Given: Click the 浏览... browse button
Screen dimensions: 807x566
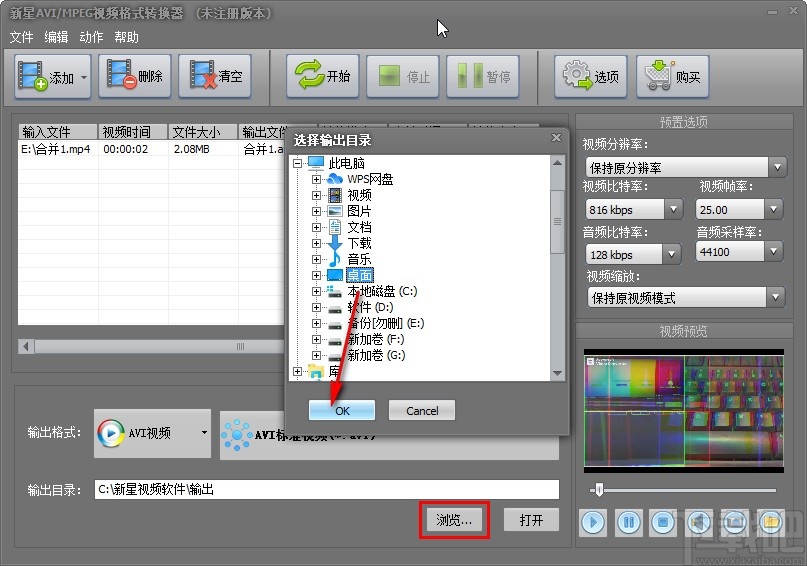Looking at the screenshot, I should tap(454, 520).
